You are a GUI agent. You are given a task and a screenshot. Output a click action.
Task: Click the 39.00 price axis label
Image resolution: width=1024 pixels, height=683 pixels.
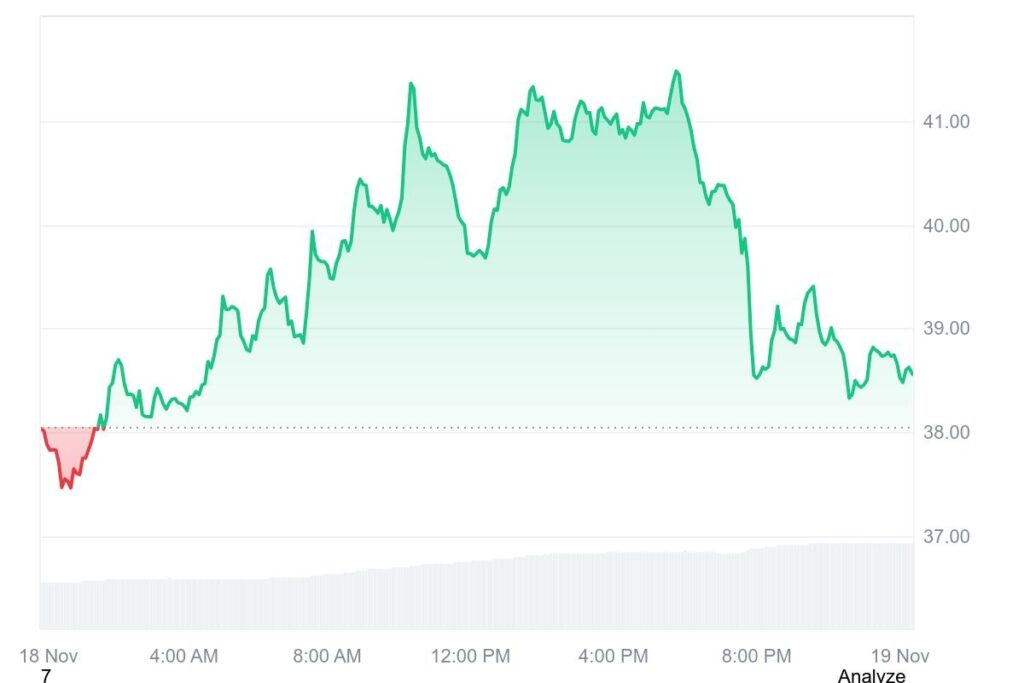[947, 329]
